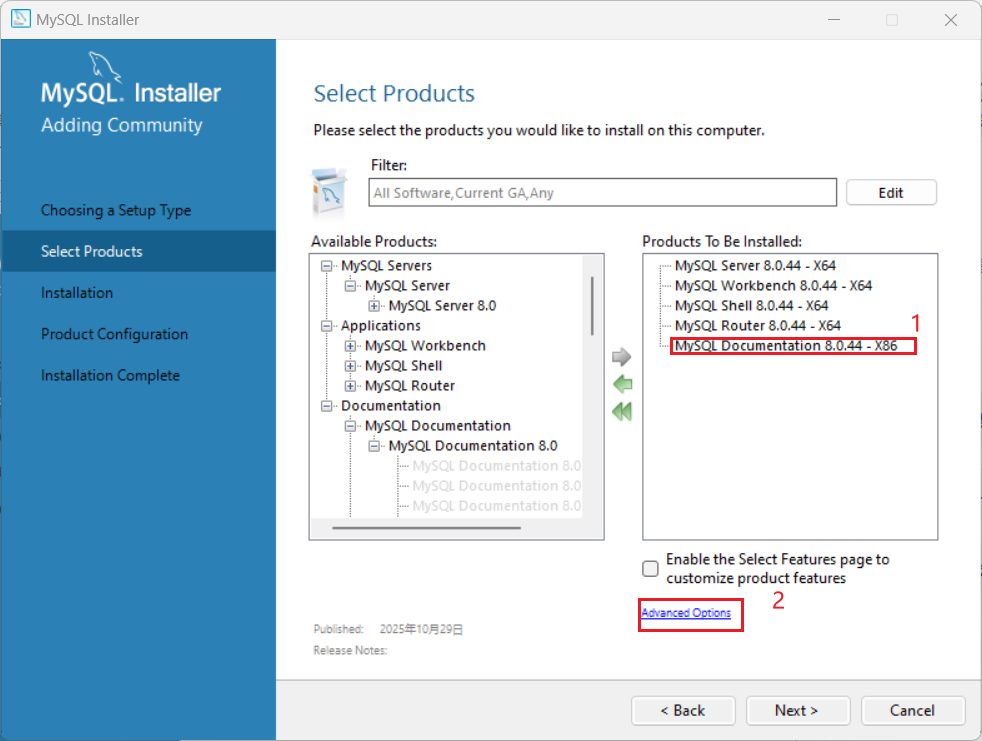
Task: Click the MySQL dolphin logo
Action: [x=105, y=66]
